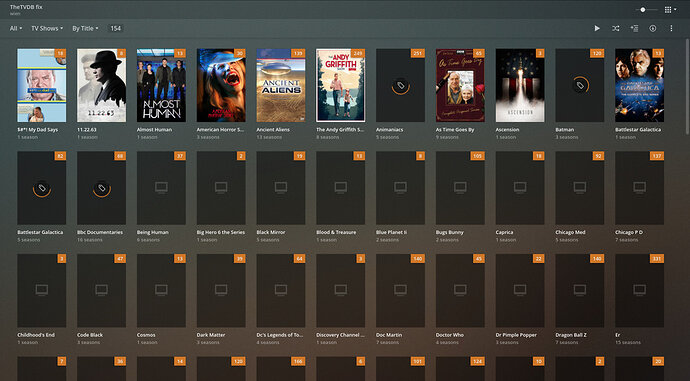Viewport: 690px width, 381px height.
Task: Click the Dragon Ball Z placeholder icon
Action: [x=580, y=290]
